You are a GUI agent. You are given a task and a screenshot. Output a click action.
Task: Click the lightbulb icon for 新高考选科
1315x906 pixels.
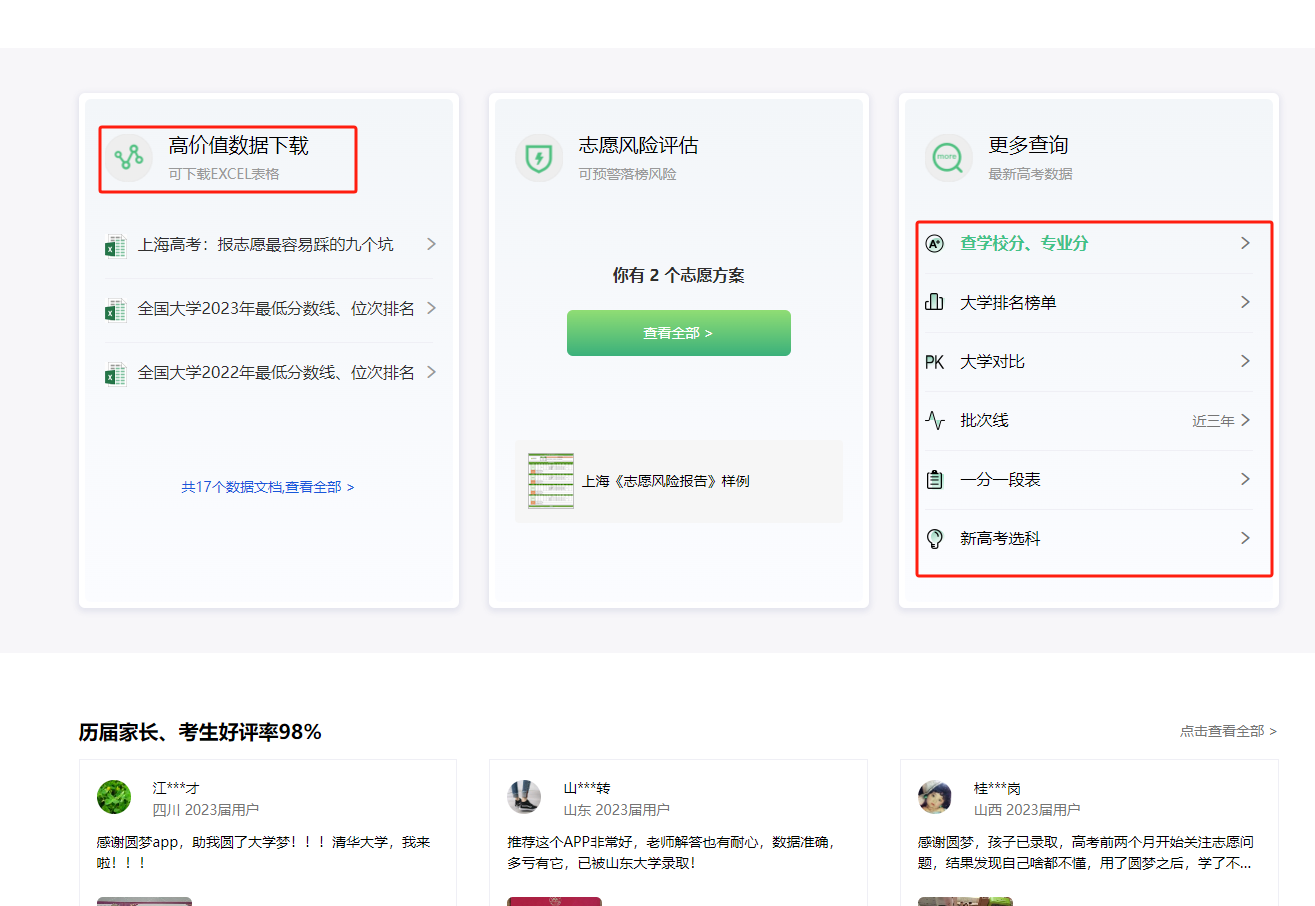(x=934, y=539)
